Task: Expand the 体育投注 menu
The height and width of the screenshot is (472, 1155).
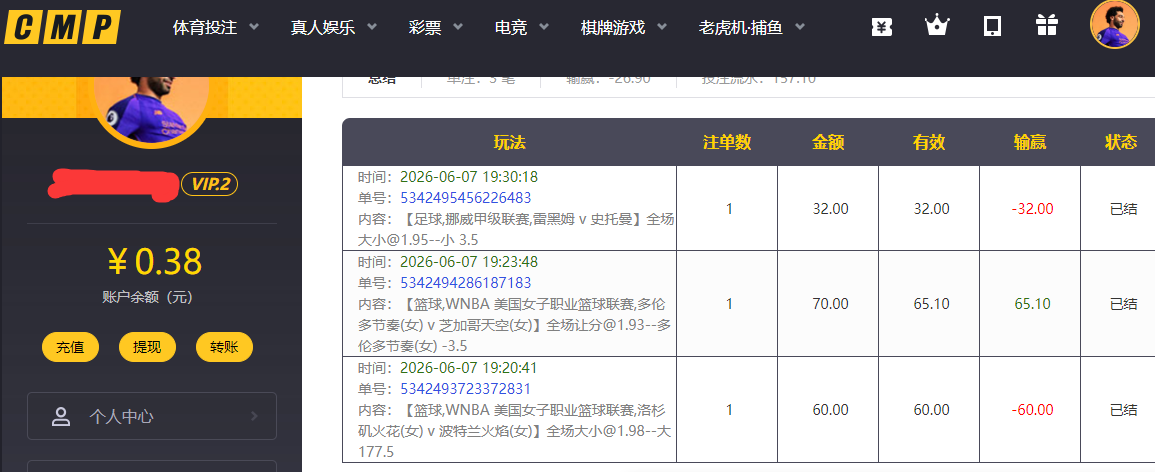Action: tap(216, 28)
